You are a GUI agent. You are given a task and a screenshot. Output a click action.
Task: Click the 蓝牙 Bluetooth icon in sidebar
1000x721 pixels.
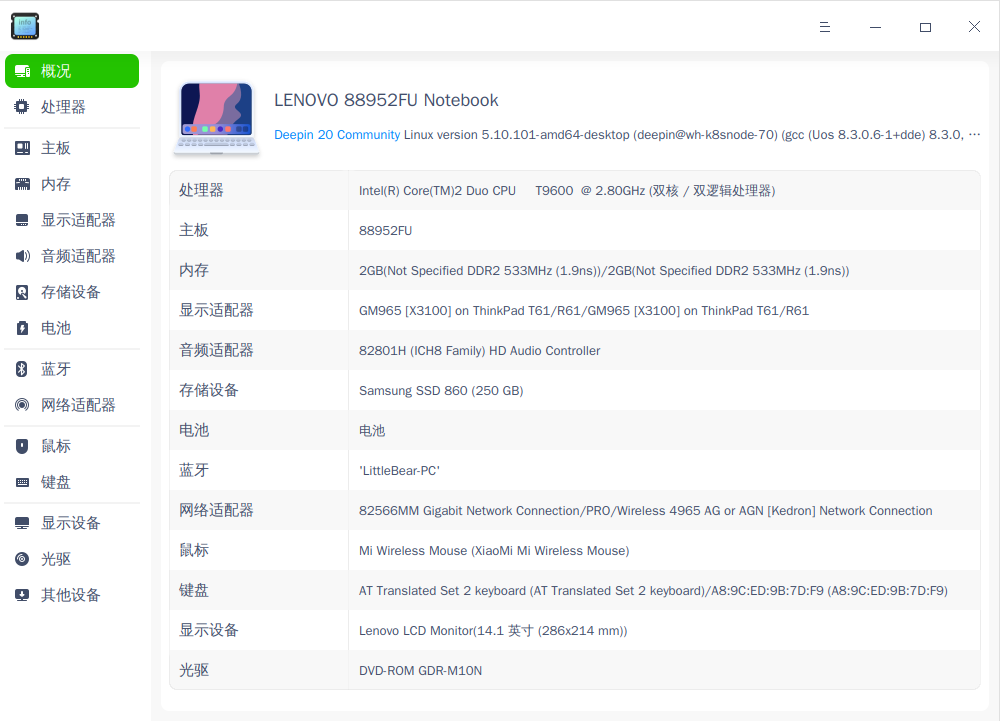[22, 368]
